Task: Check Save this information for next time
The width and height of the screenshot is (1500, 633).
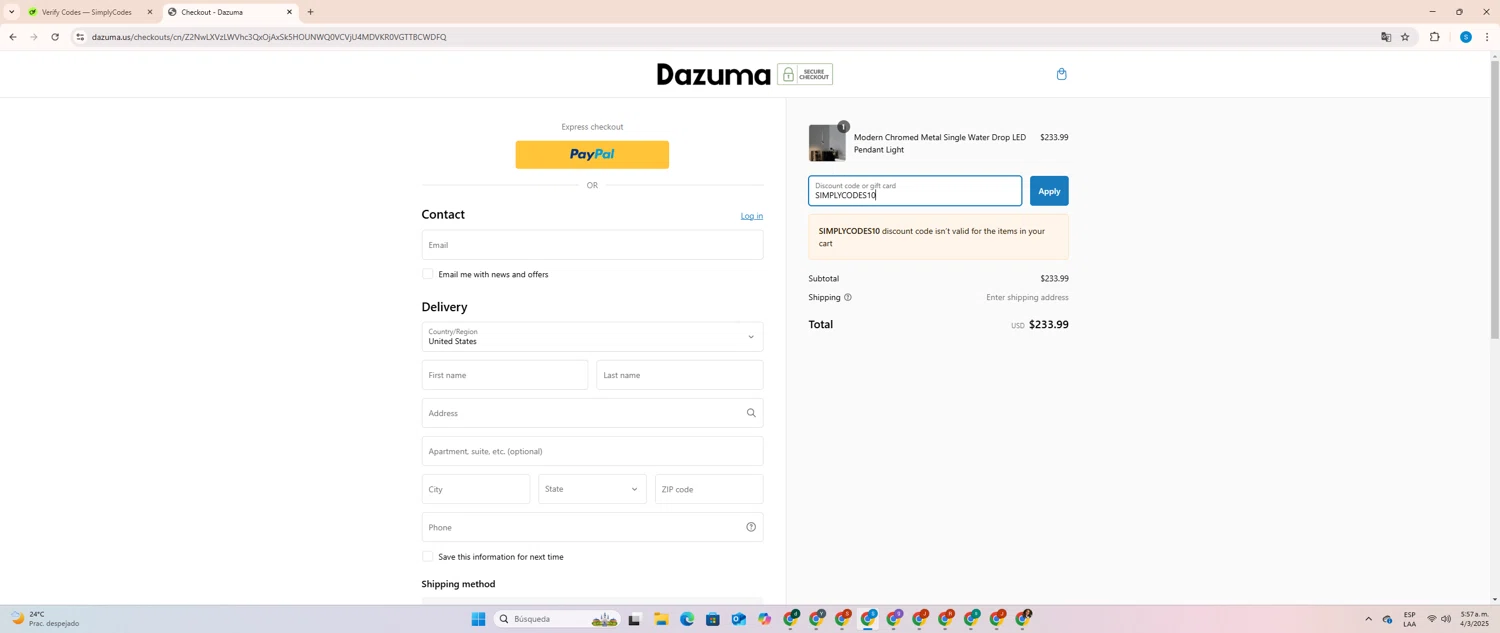Action: pyautogui.click(x=428, y=557)
